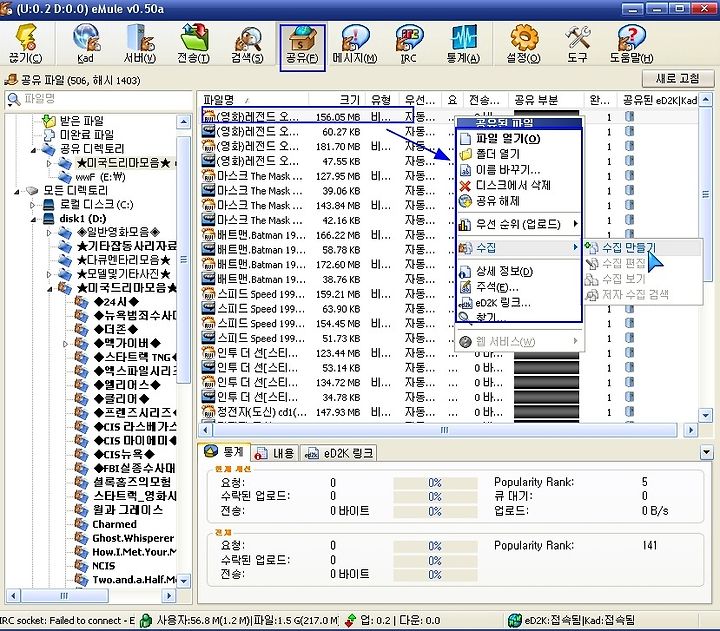Select the ◆24시◆ folder
The height and width of the screenshot is (631, 720).
[116, 302]
